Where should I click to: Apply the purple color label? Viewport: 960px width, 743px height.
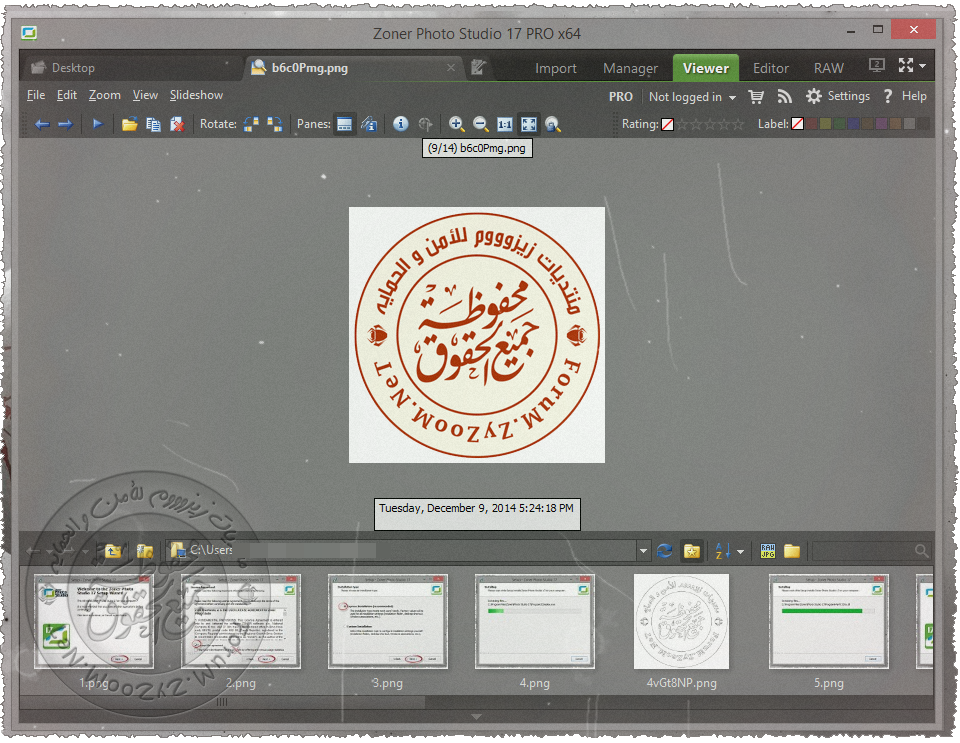tap(882, 124)
